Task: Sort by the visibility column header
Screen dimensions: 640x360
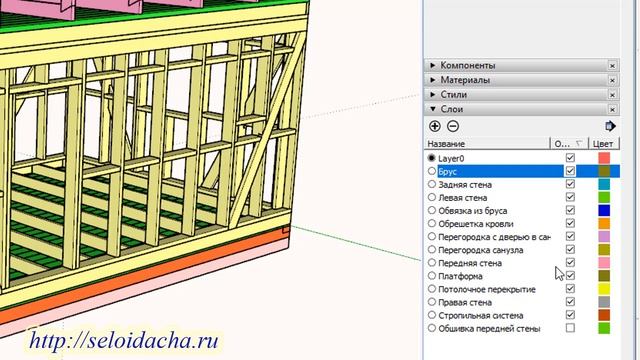Action: (x=569, y=144)
